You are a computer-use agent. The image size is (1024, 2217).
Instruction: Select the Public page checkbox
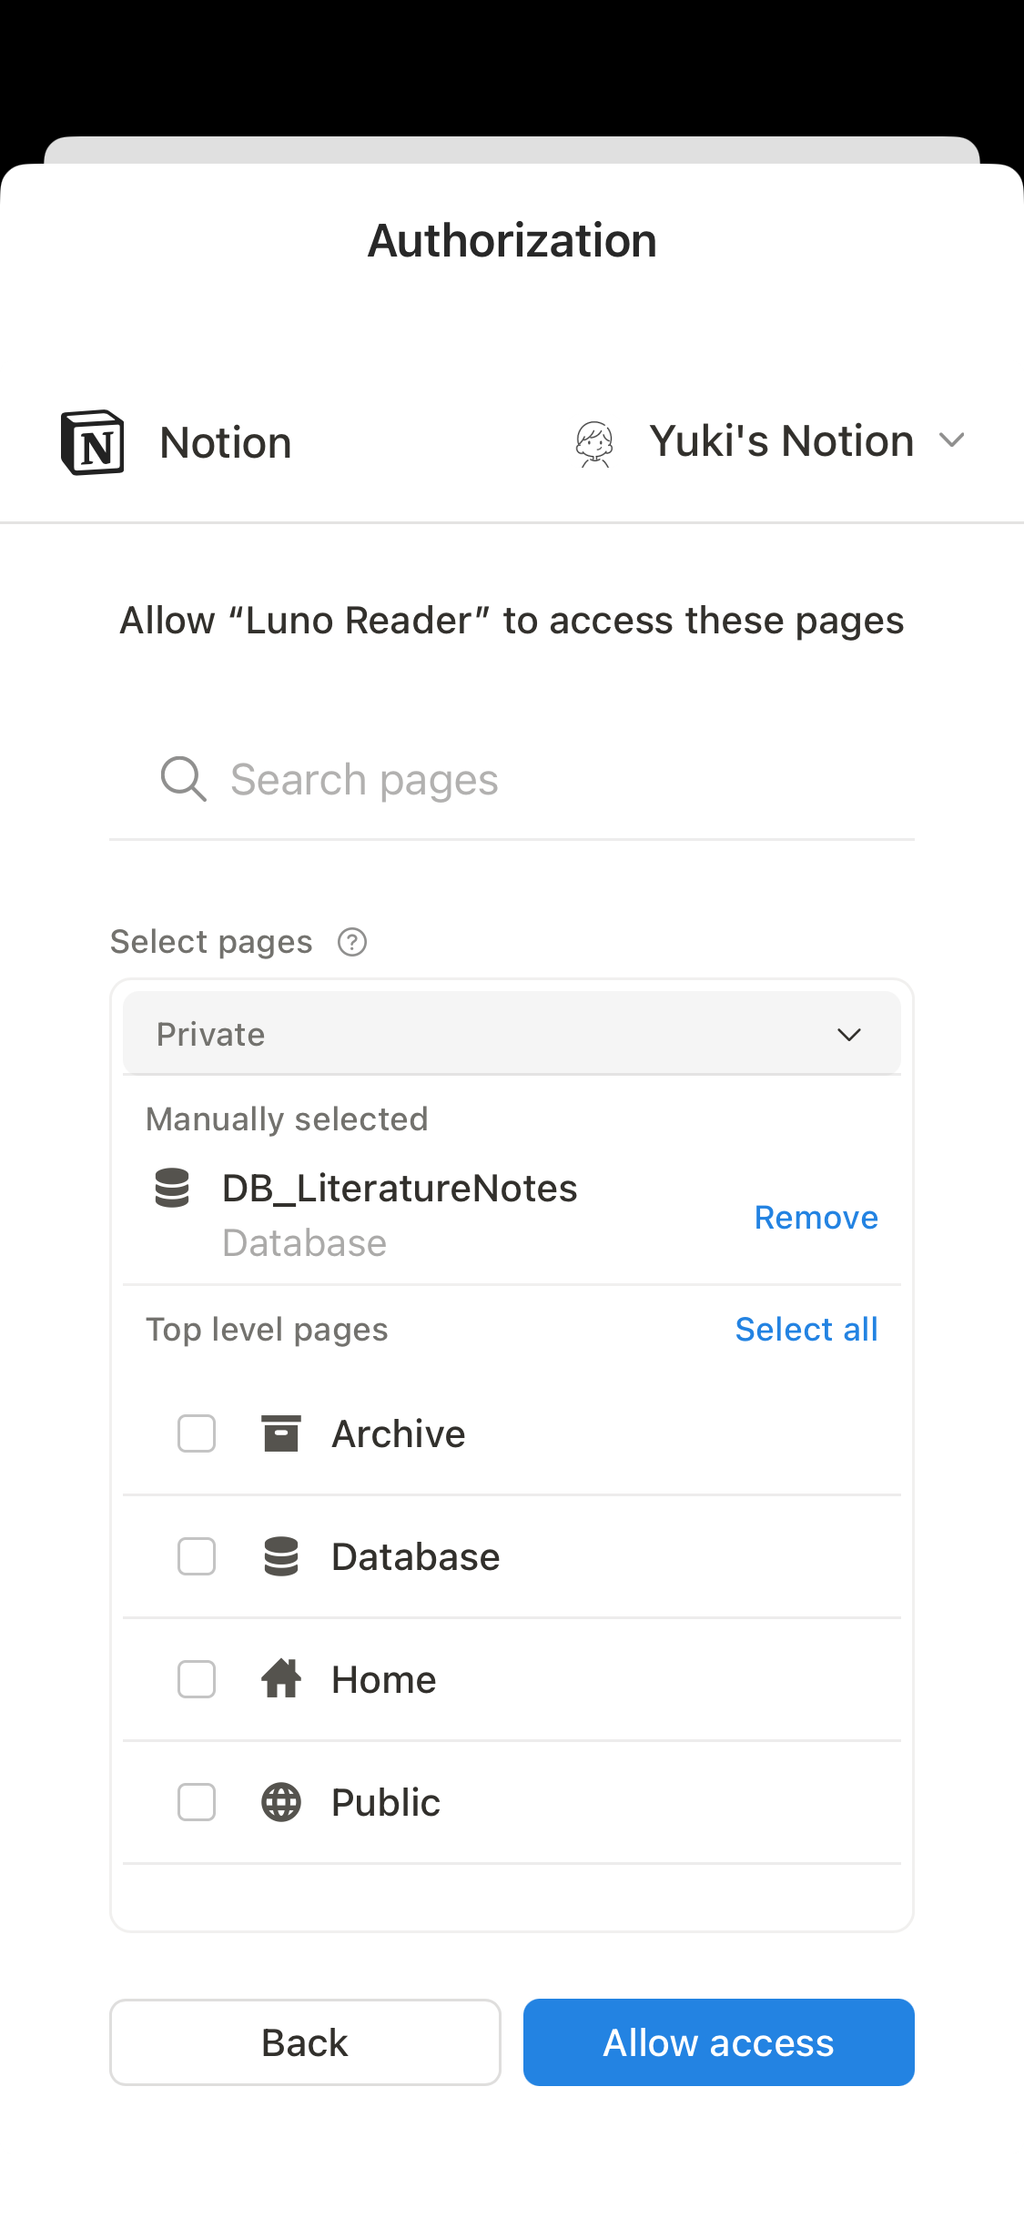[x=197, y=1802]
